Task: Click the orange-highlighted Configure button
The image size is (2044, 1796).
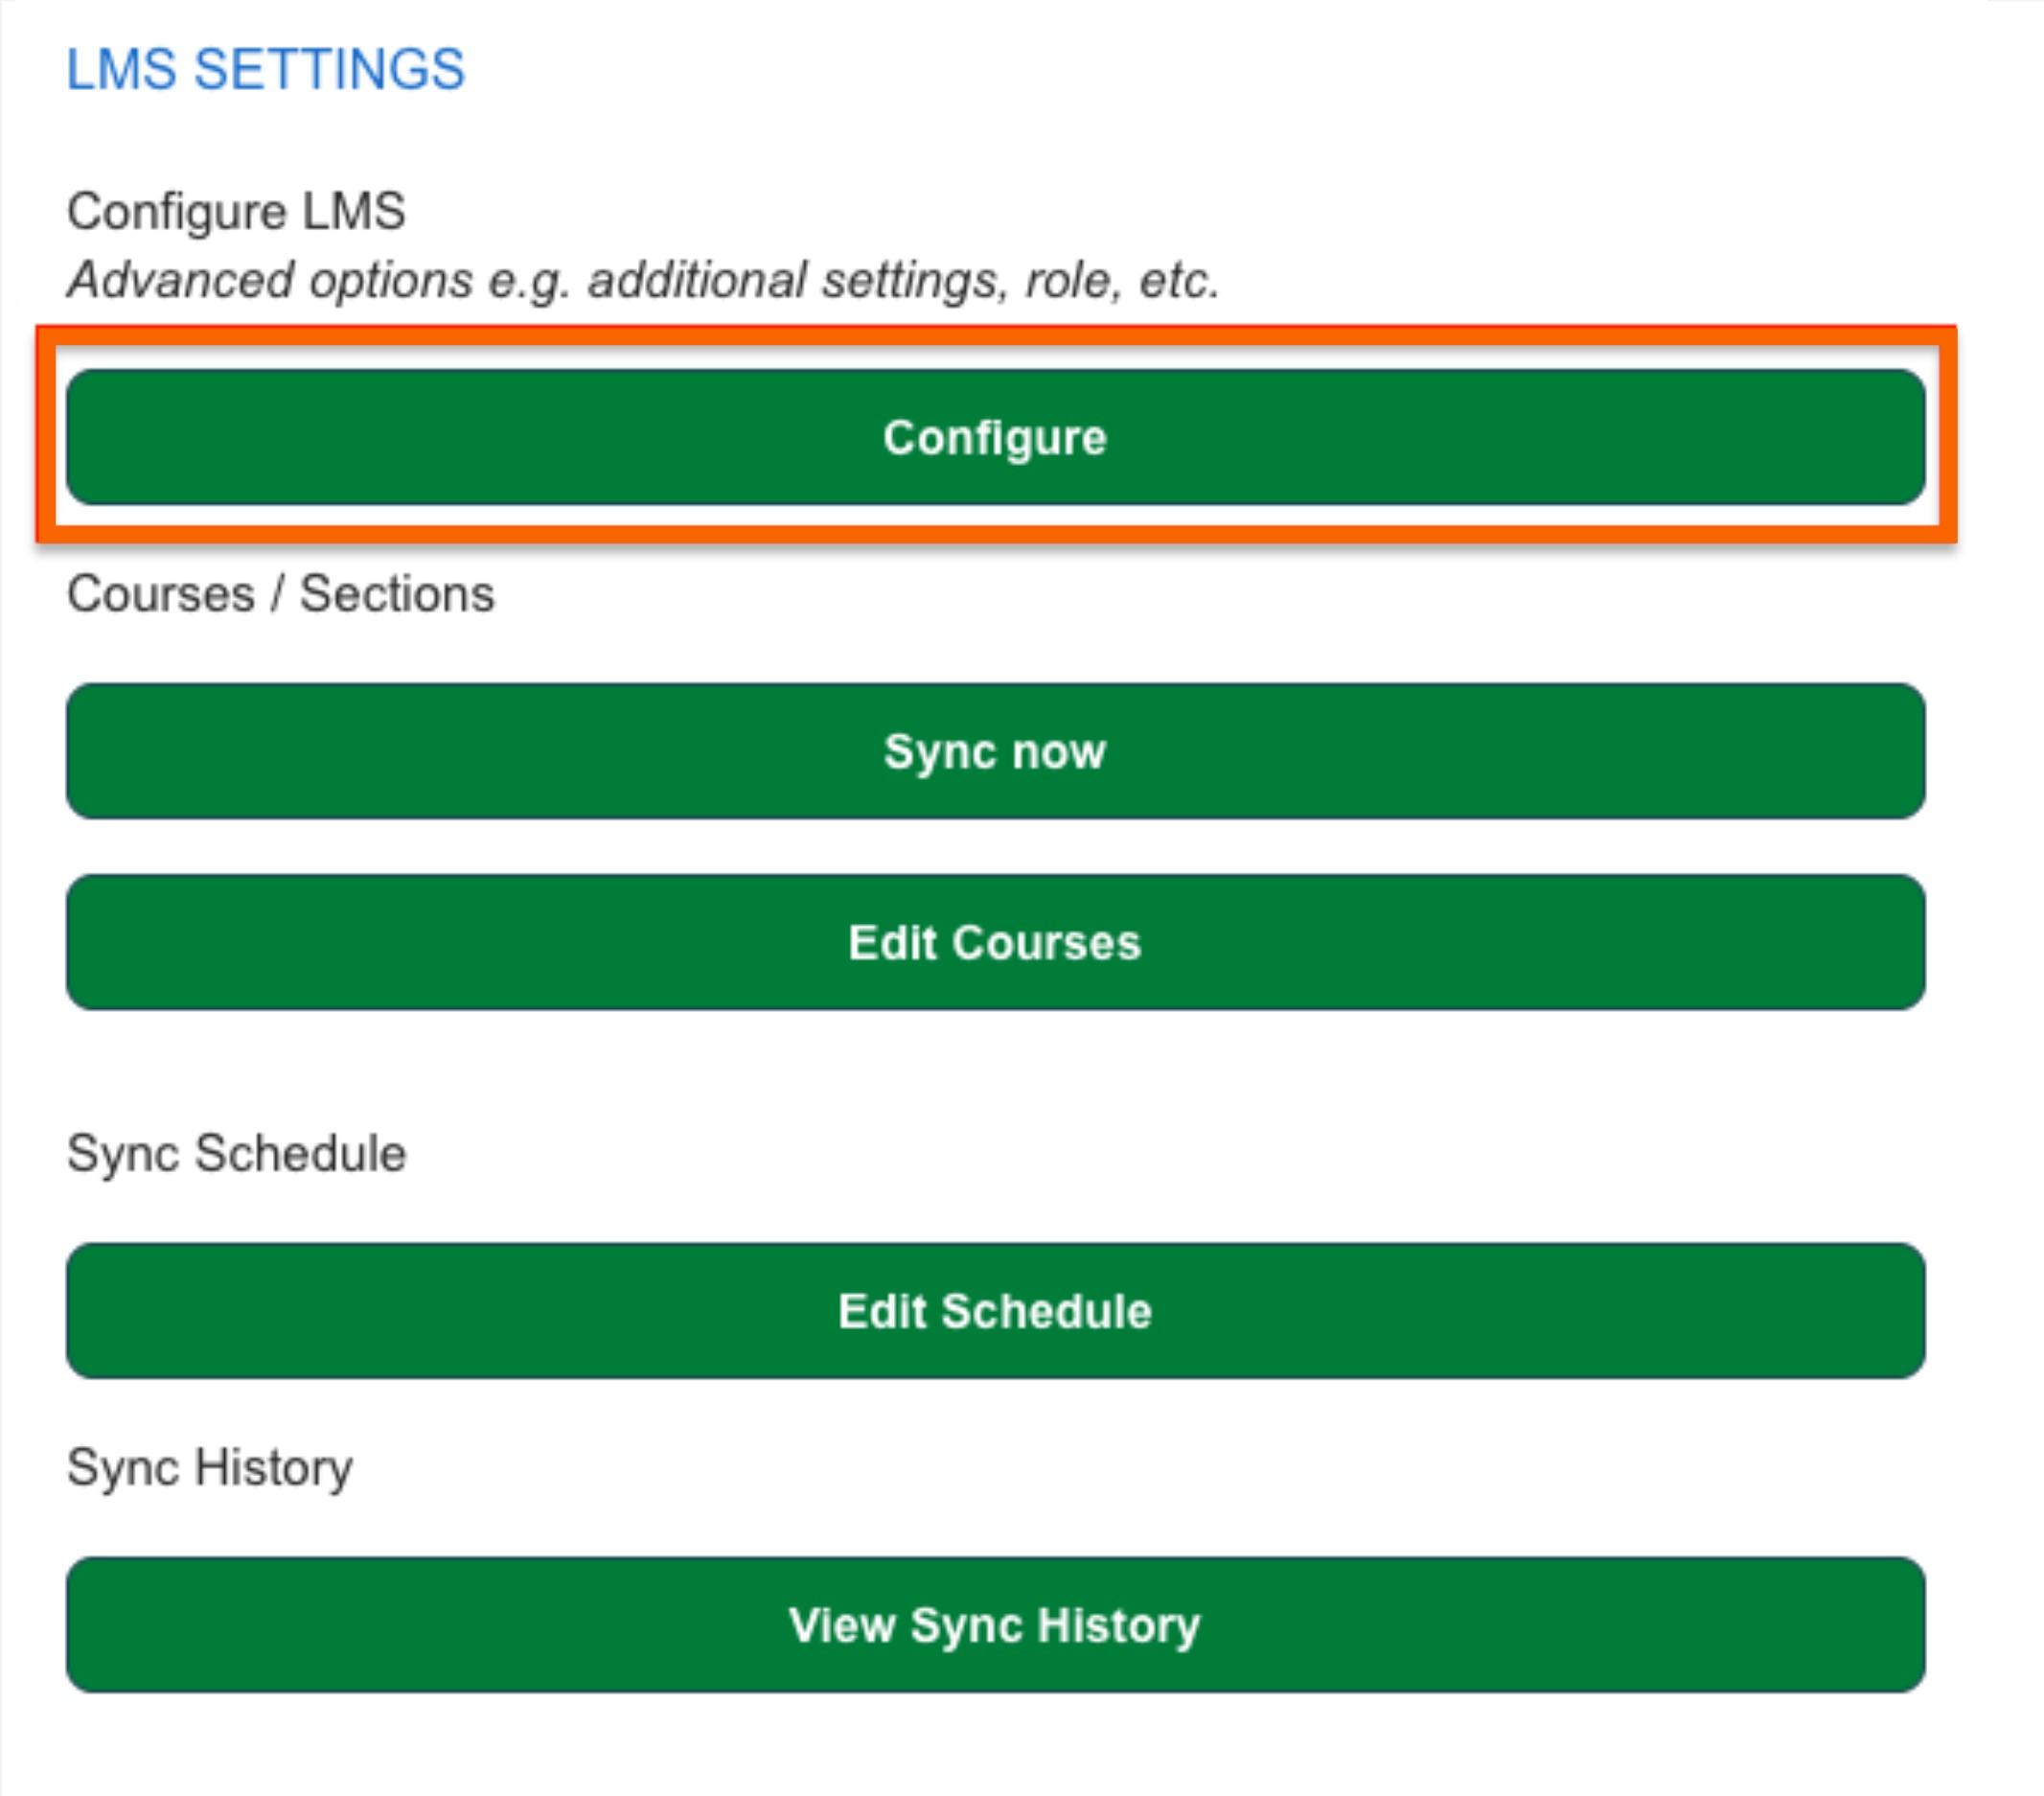Action: (995, 437)
